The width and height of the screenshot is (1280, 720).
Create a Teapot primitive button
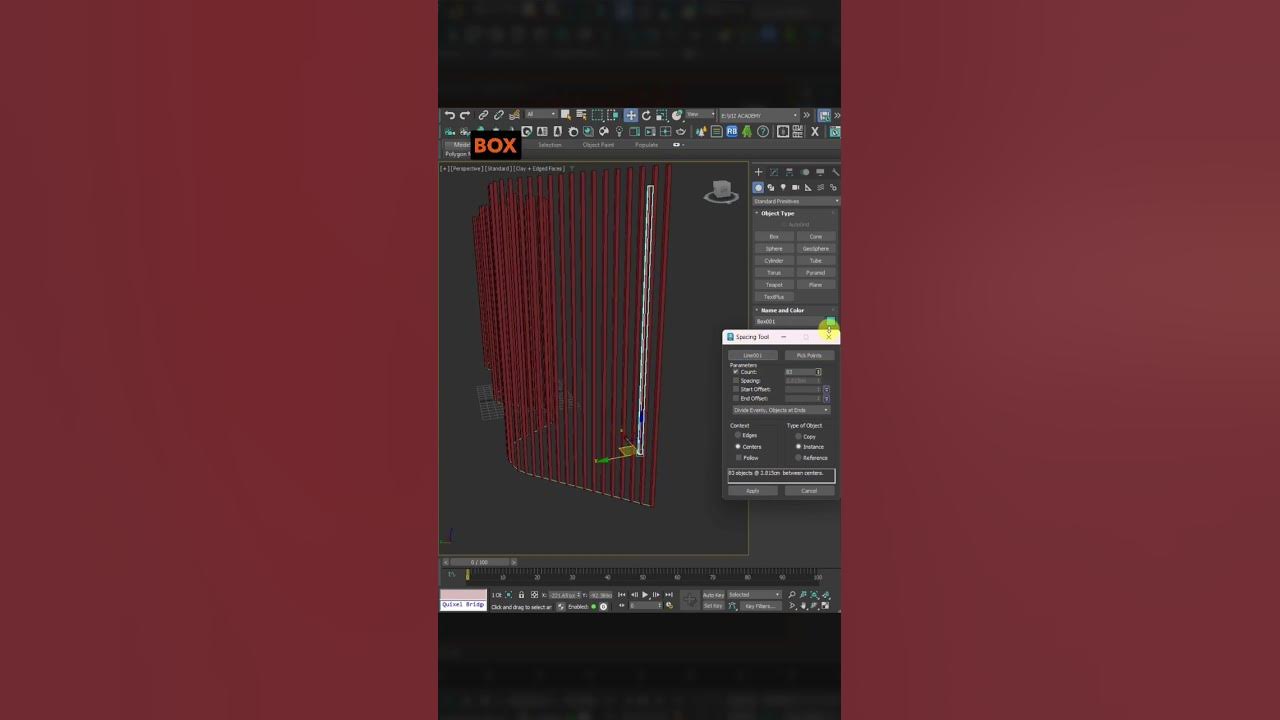[x=774, y=285]
